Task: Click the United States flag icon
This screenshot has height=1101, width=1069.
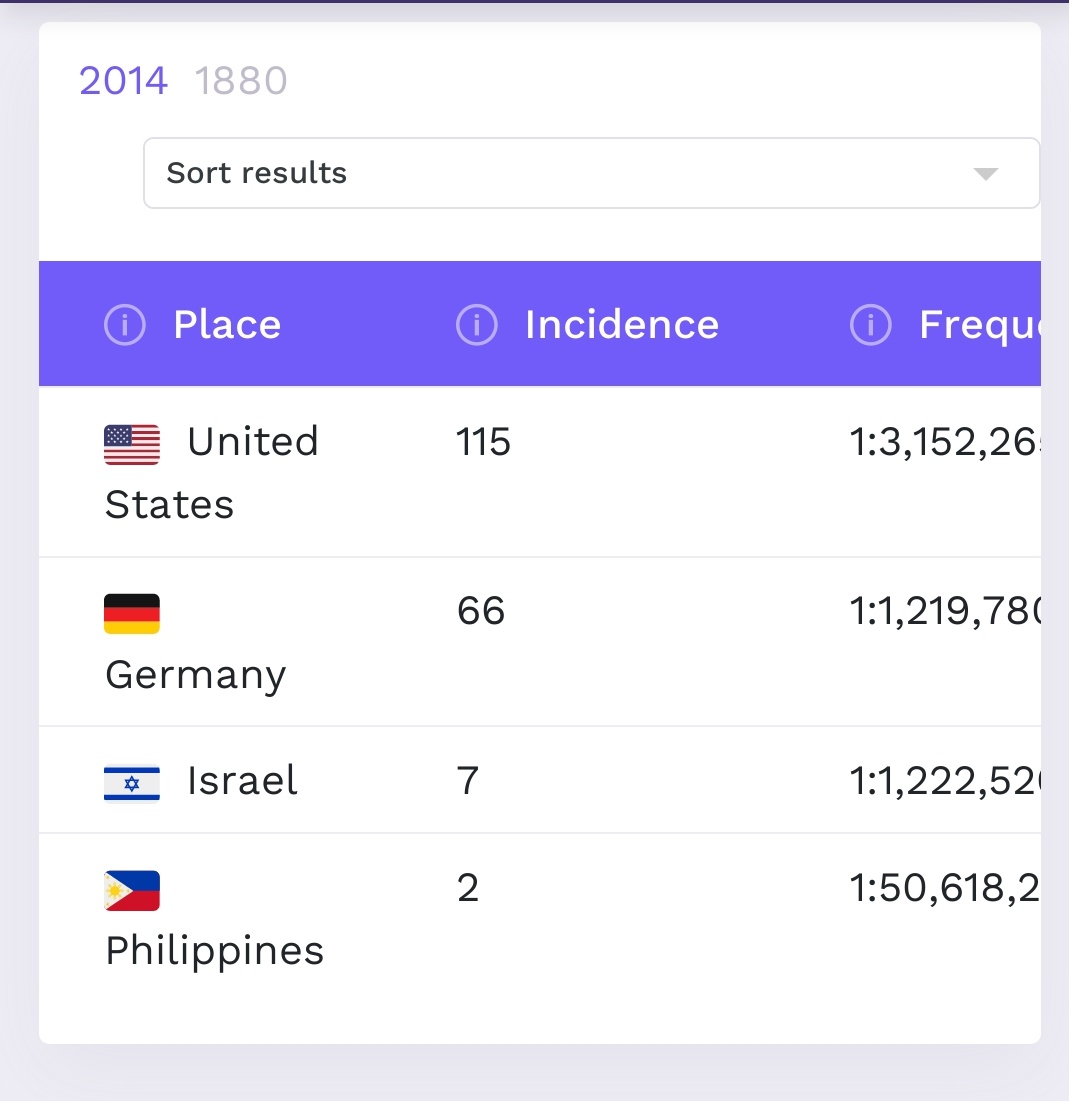Action: coord(132,444)
